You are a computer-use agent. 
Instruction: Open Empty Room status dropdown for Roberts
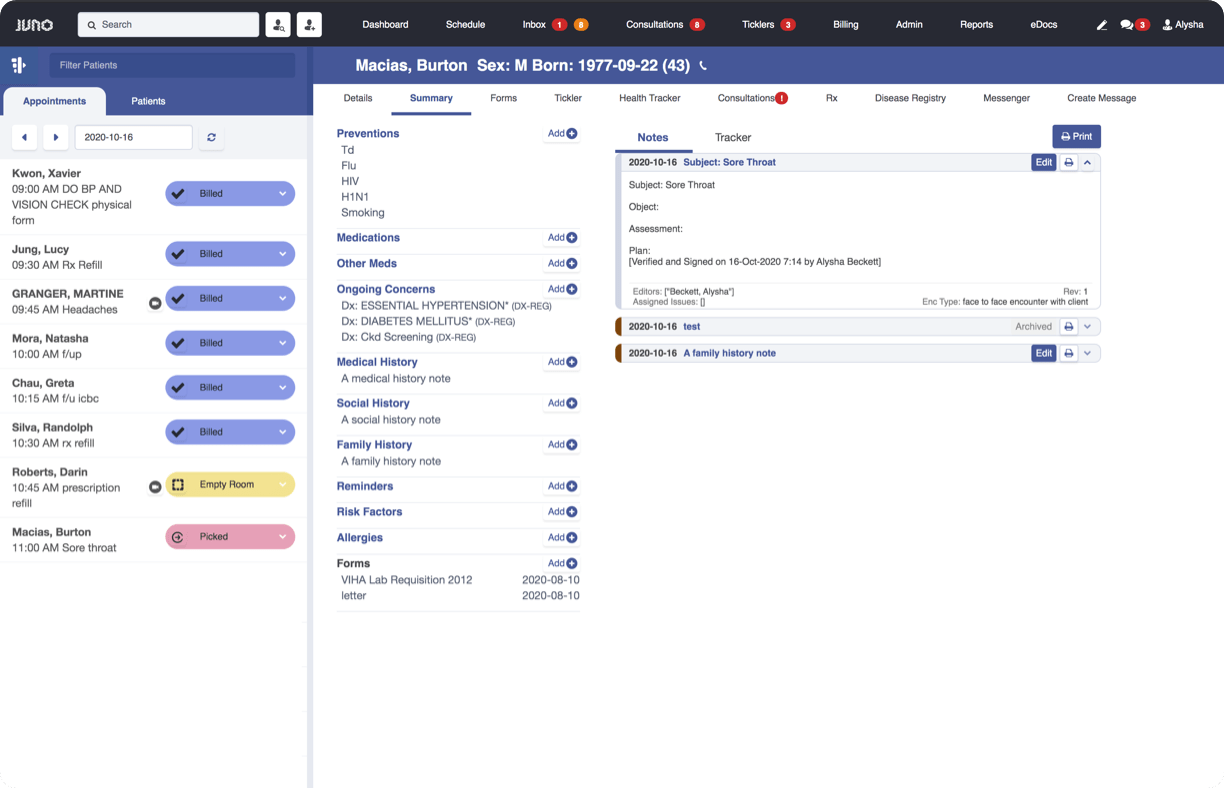click(x=283, y=485)
